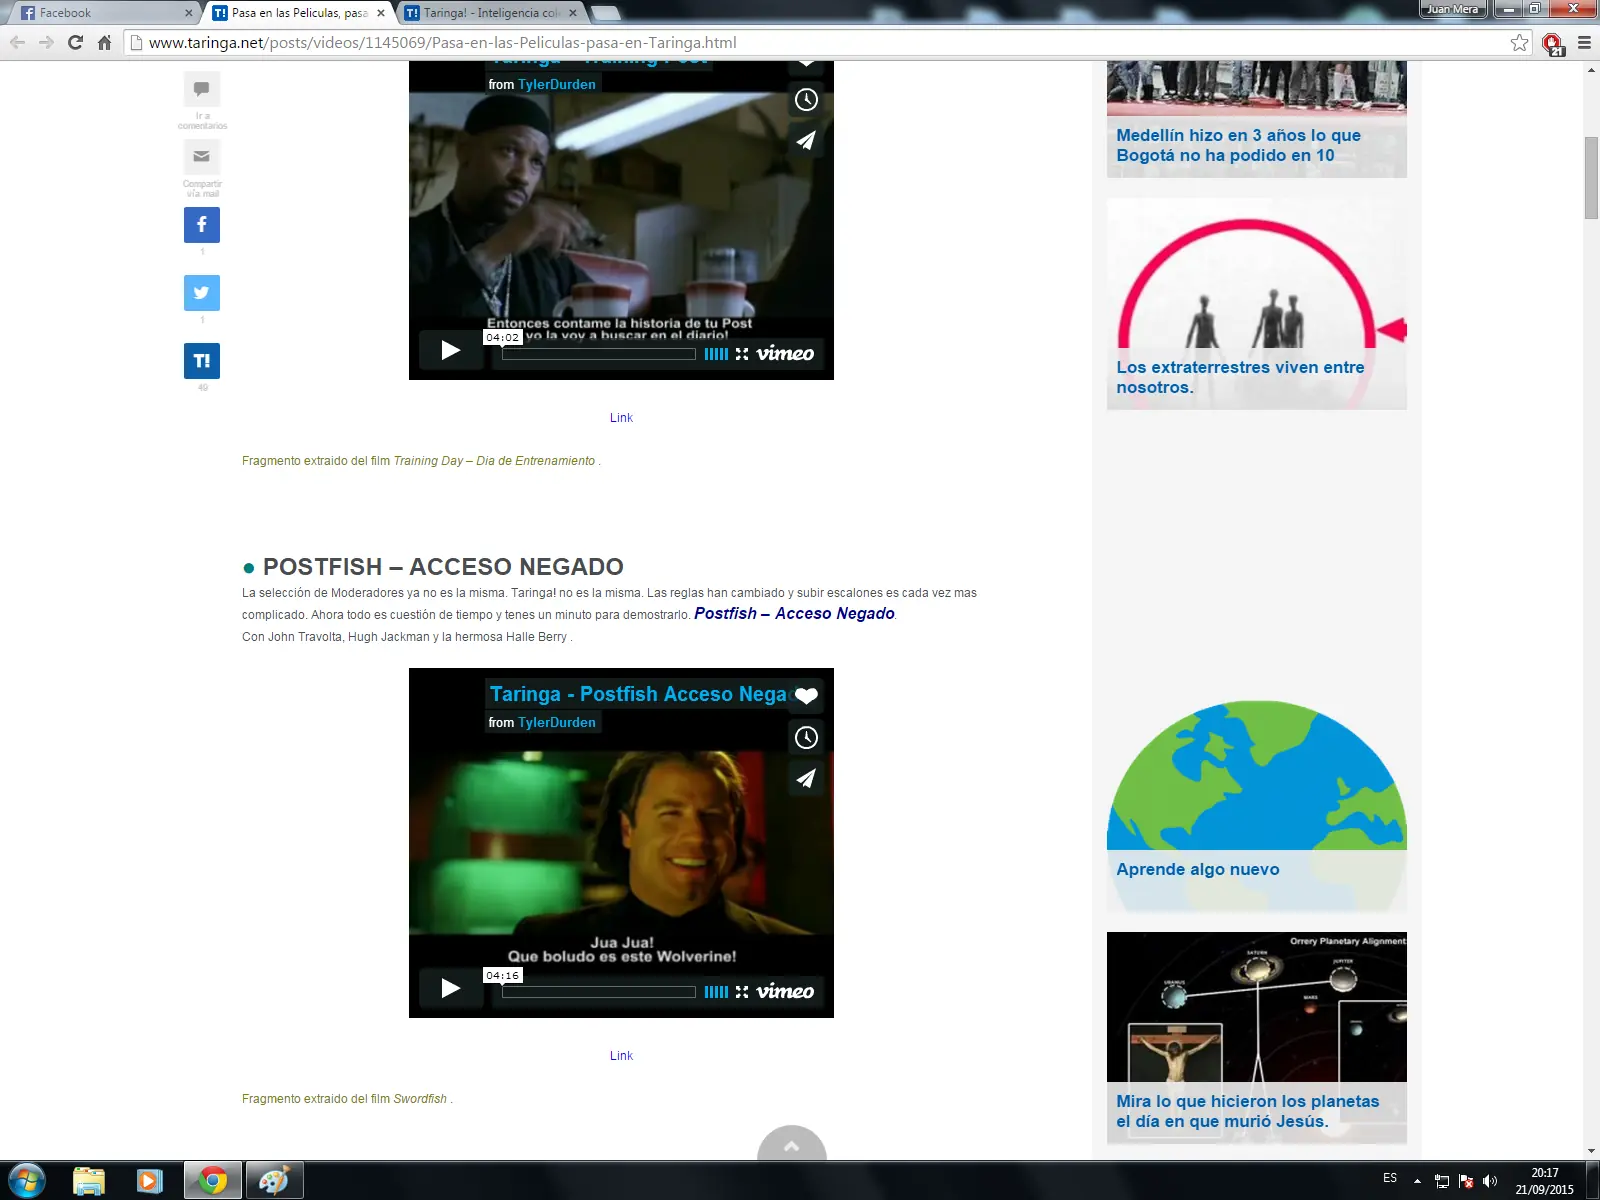Open the Windows Start menu
The height and width of the screenshot is (1200, 1600).
point(27,1181)
